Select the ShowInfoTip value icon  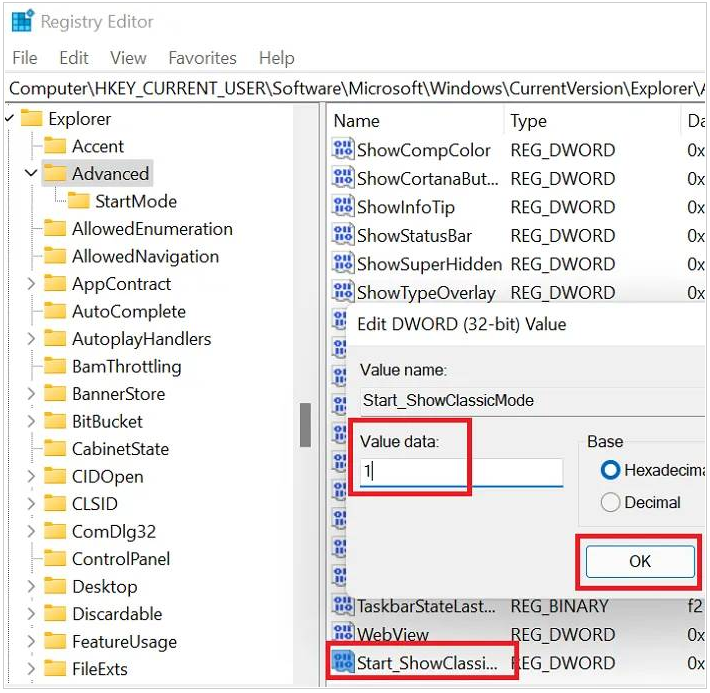[x=343, y=207]
